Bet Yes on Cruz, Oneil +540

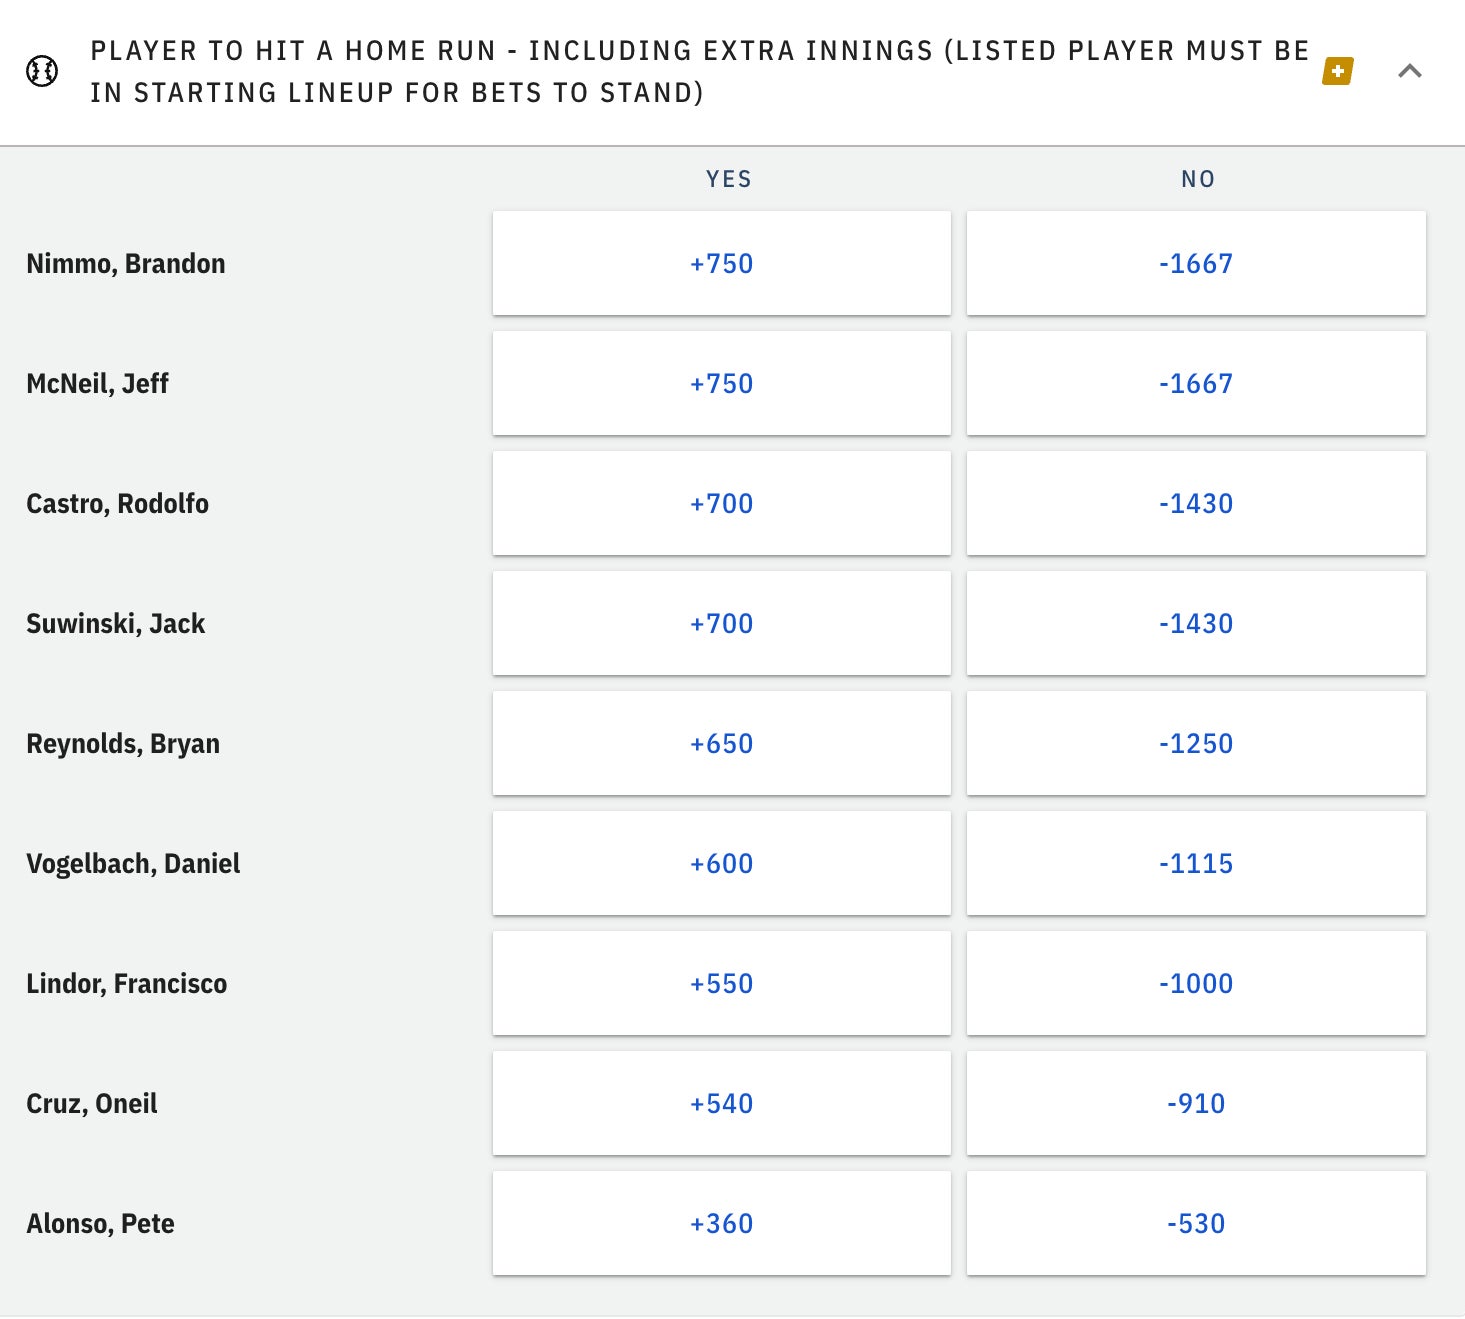721,1103
